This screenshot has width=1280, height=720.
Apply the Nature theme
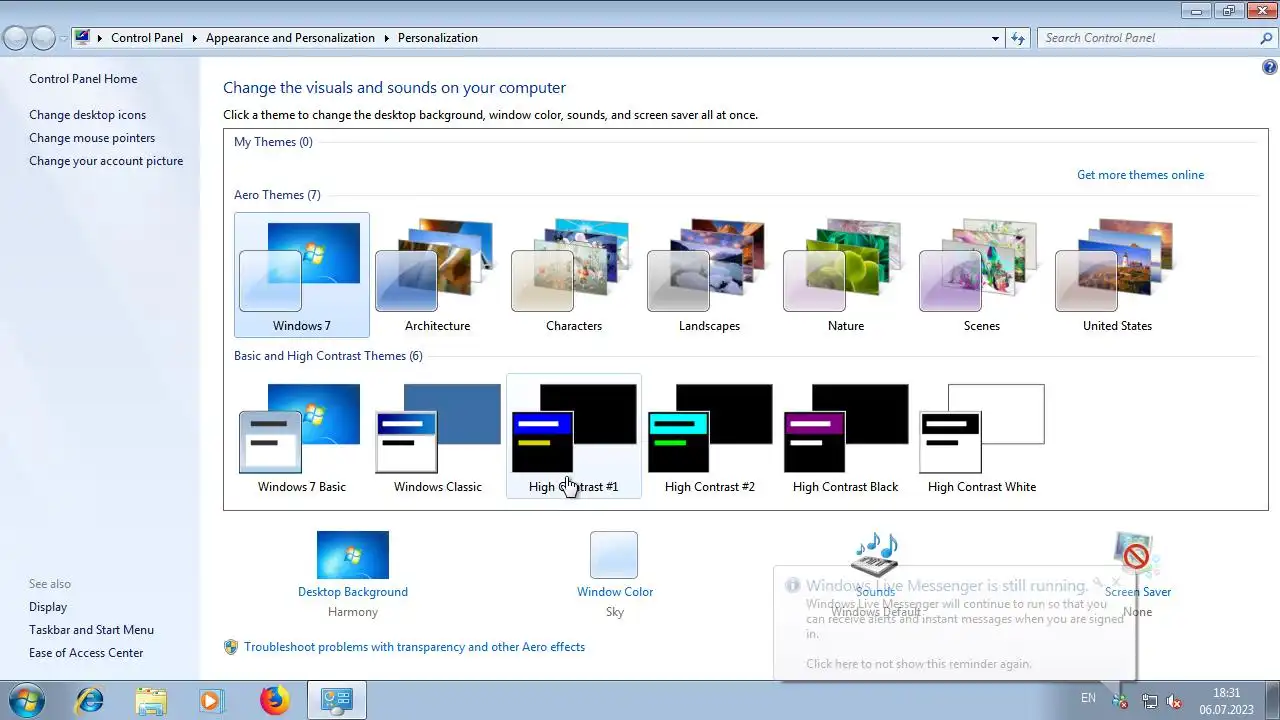[x=845, y=275]
